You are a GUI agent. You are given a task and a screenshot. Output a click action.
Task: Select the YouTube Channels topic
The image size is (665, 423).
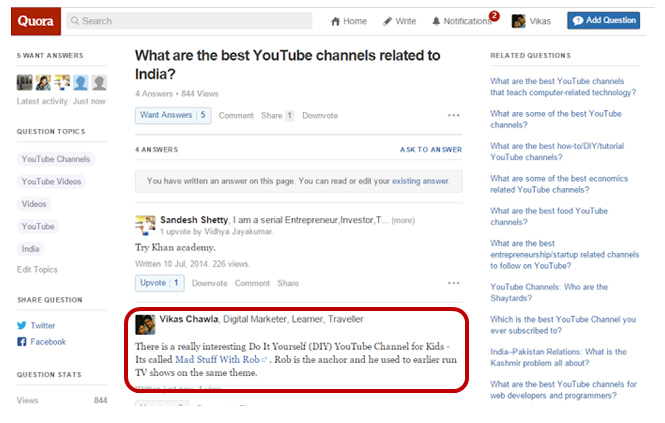(56, 159)
